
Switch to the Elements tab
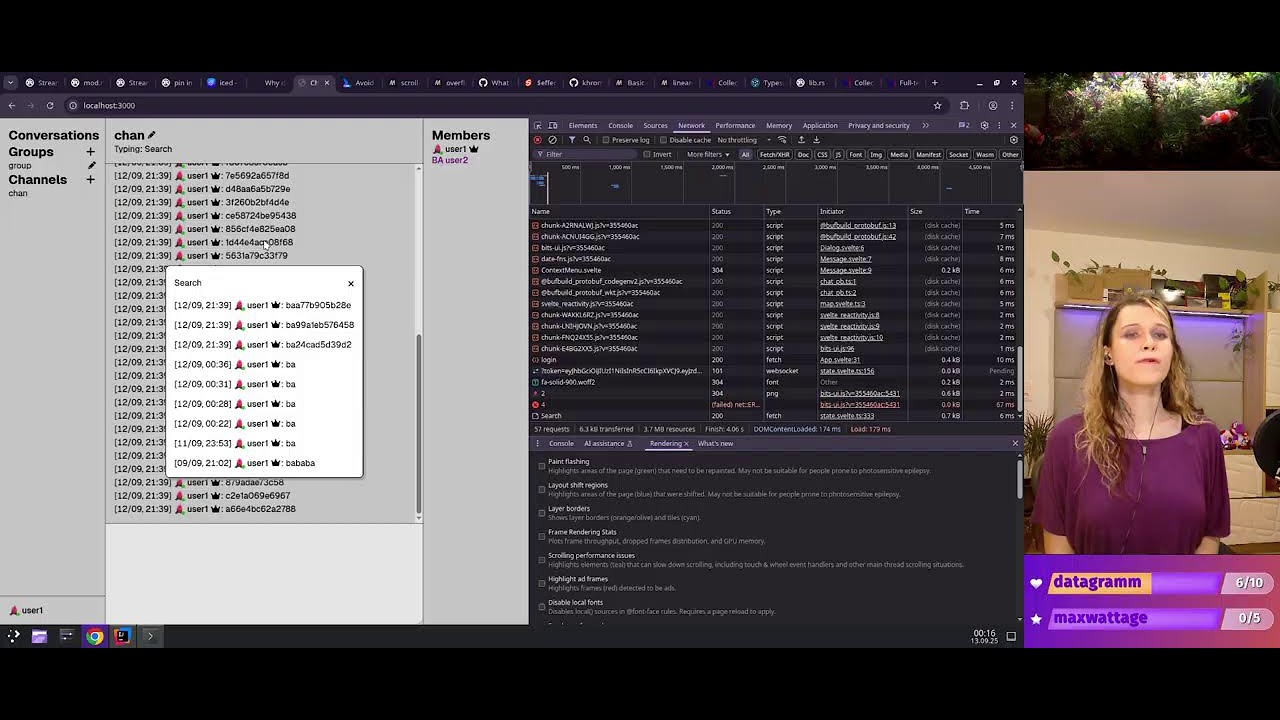(x=583, y=126)
